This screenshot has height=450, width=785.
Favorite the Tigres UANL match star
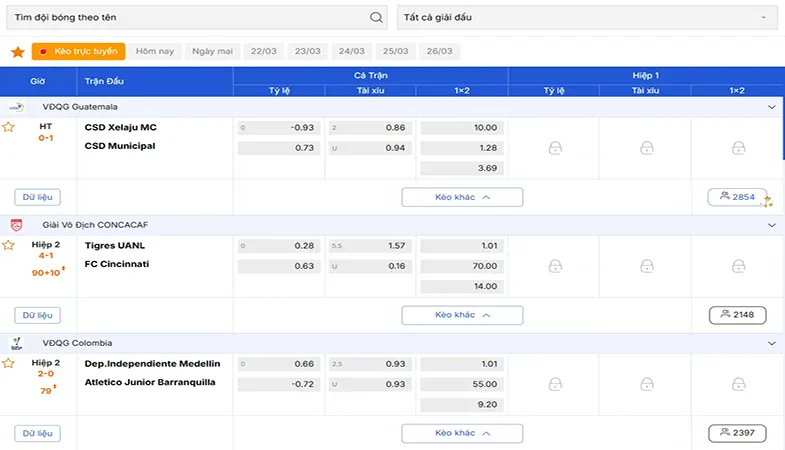tap(8, 245)
